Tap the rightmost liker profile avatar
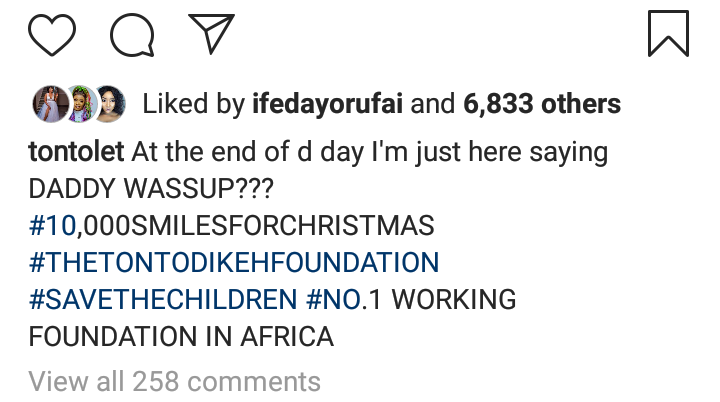 [x=108, y=102]
